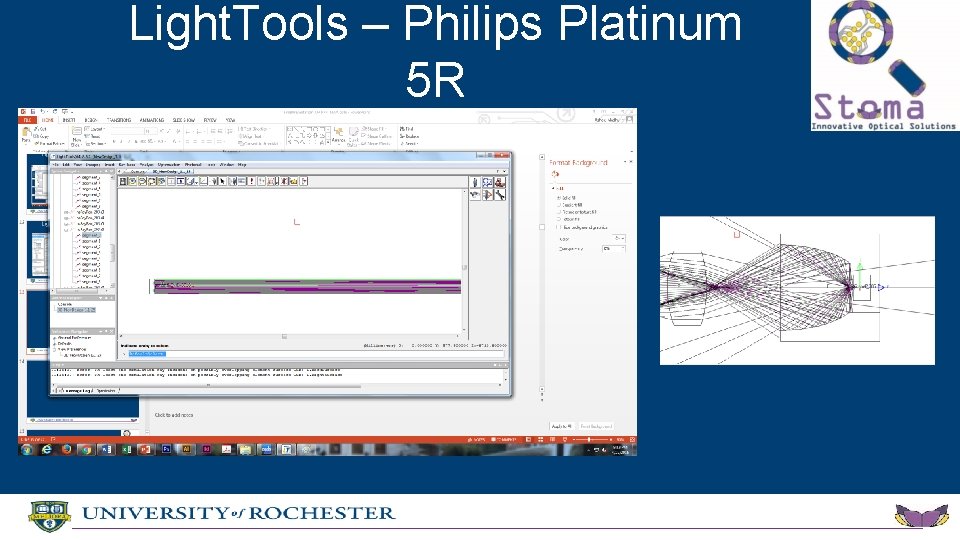Click PowerPoint quick access Save icon
Screen dimensions: 960x540
[x=33, y=112]
